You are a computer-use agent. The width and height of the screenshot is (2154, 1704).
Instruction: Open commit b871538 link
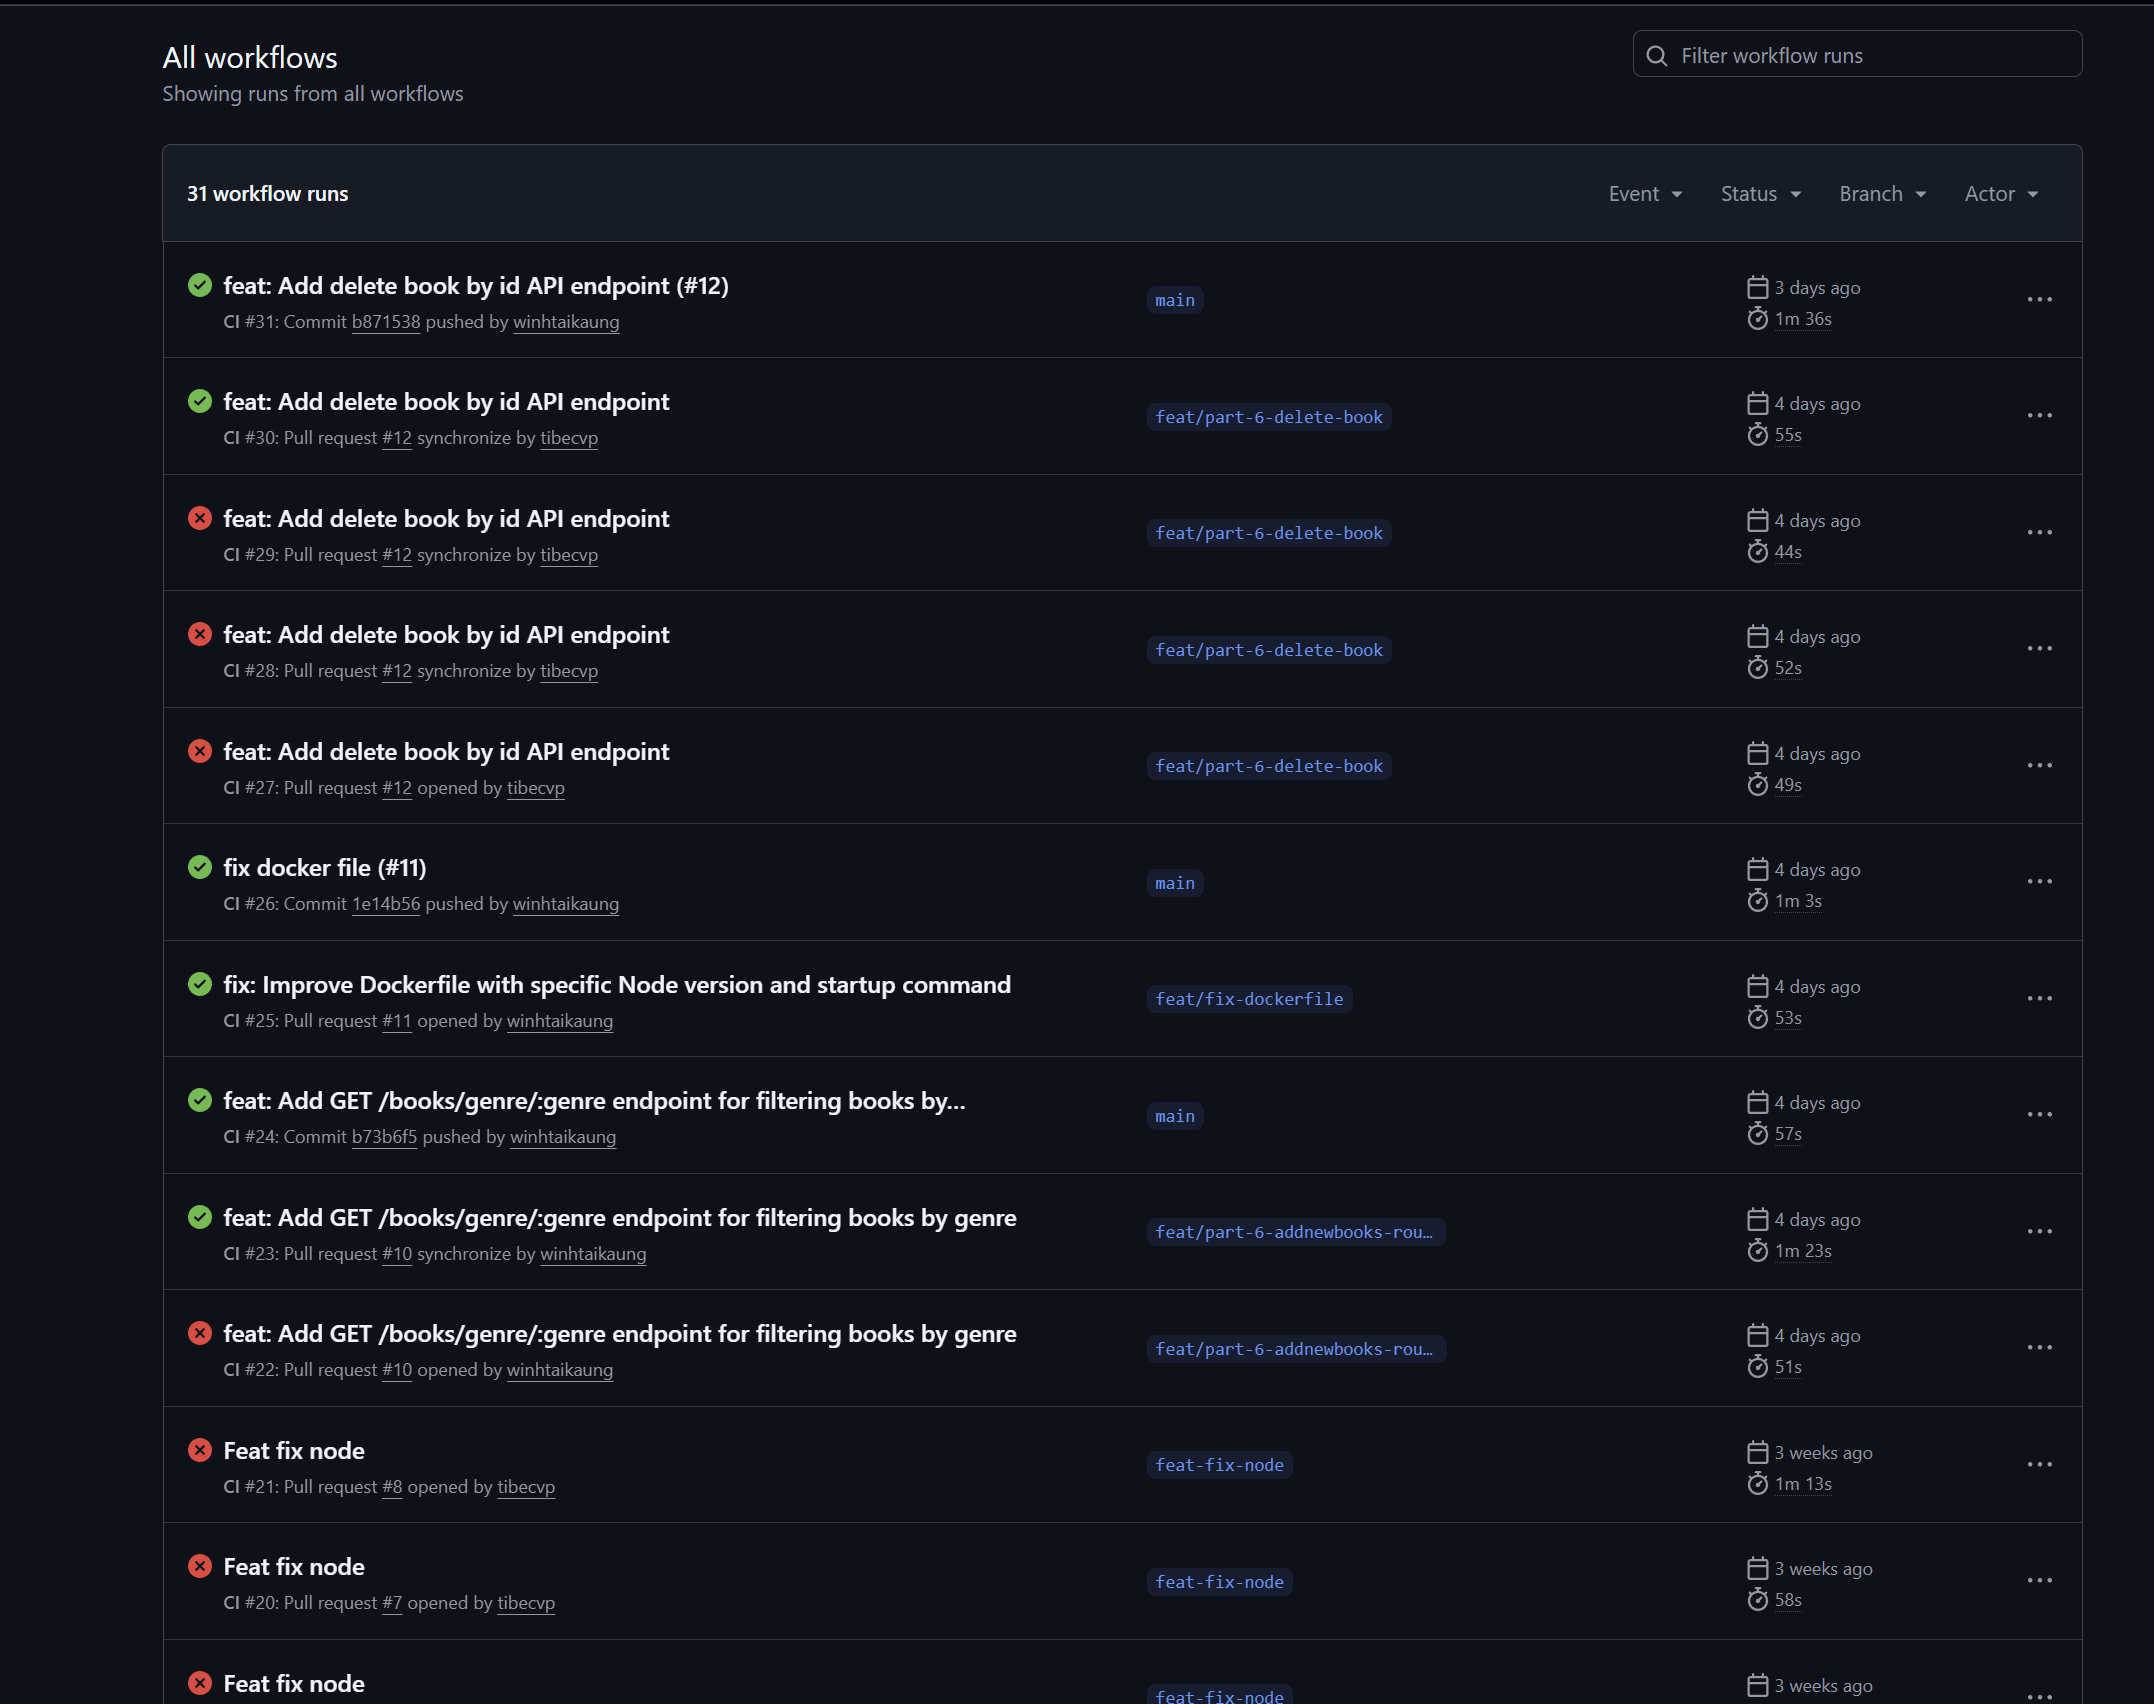point(386,322)
